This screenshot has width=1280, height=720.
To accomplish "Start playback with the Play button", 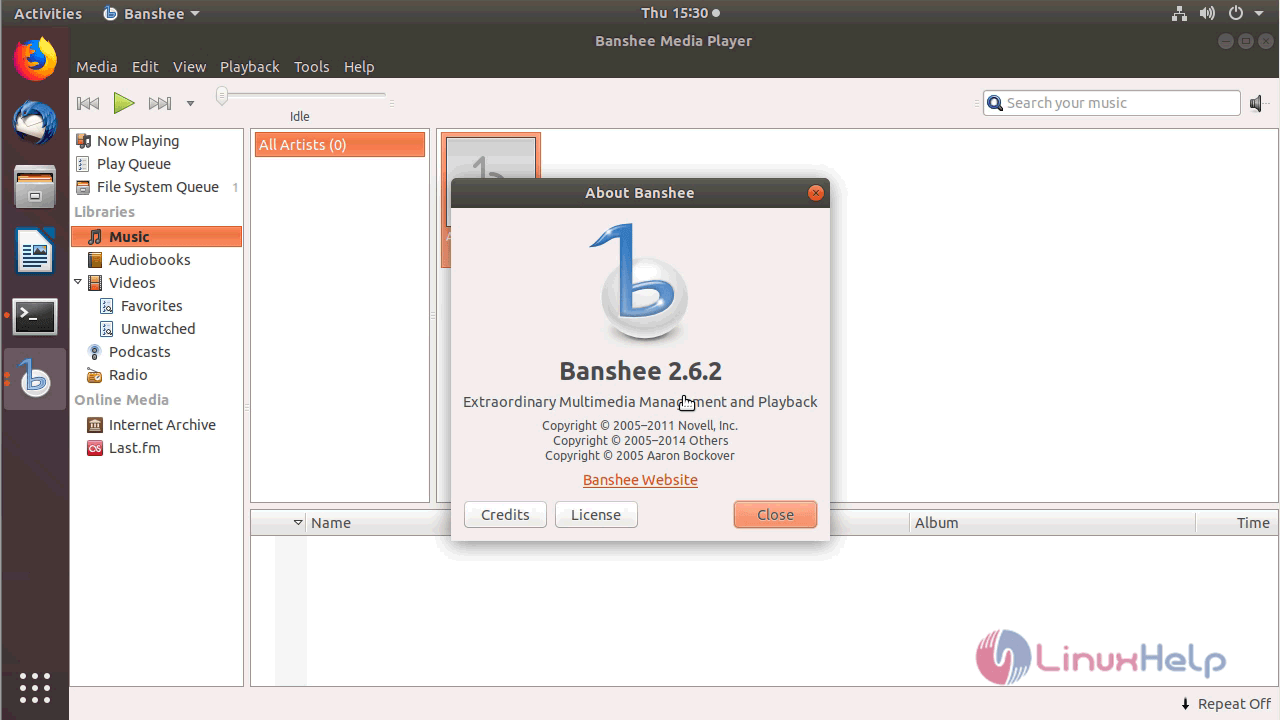I will (x=124, y=103).
